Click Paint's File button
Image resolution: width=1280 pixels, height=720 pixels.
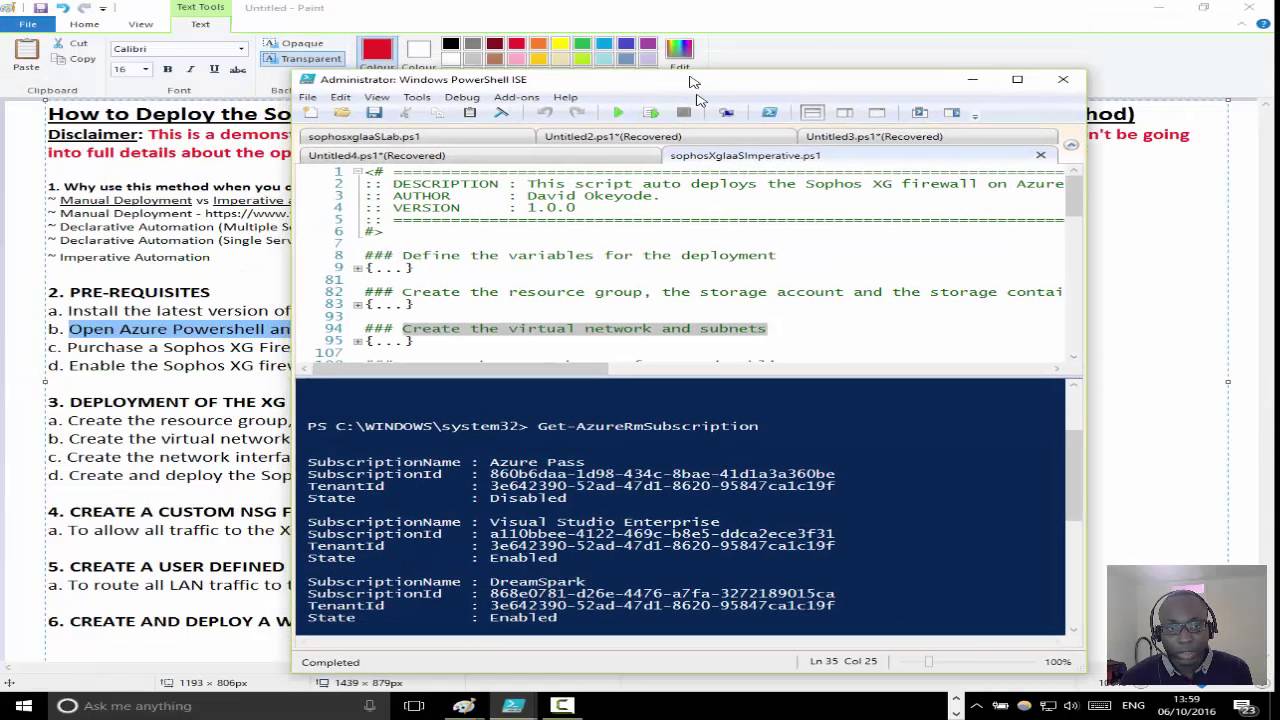(28, 24)
